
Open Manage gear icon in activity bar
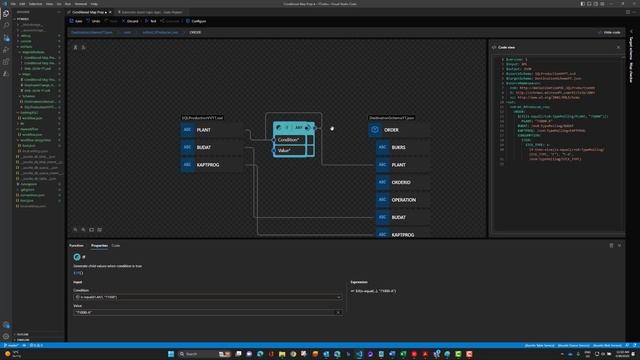pyautogui.click(x=6, y=336)
